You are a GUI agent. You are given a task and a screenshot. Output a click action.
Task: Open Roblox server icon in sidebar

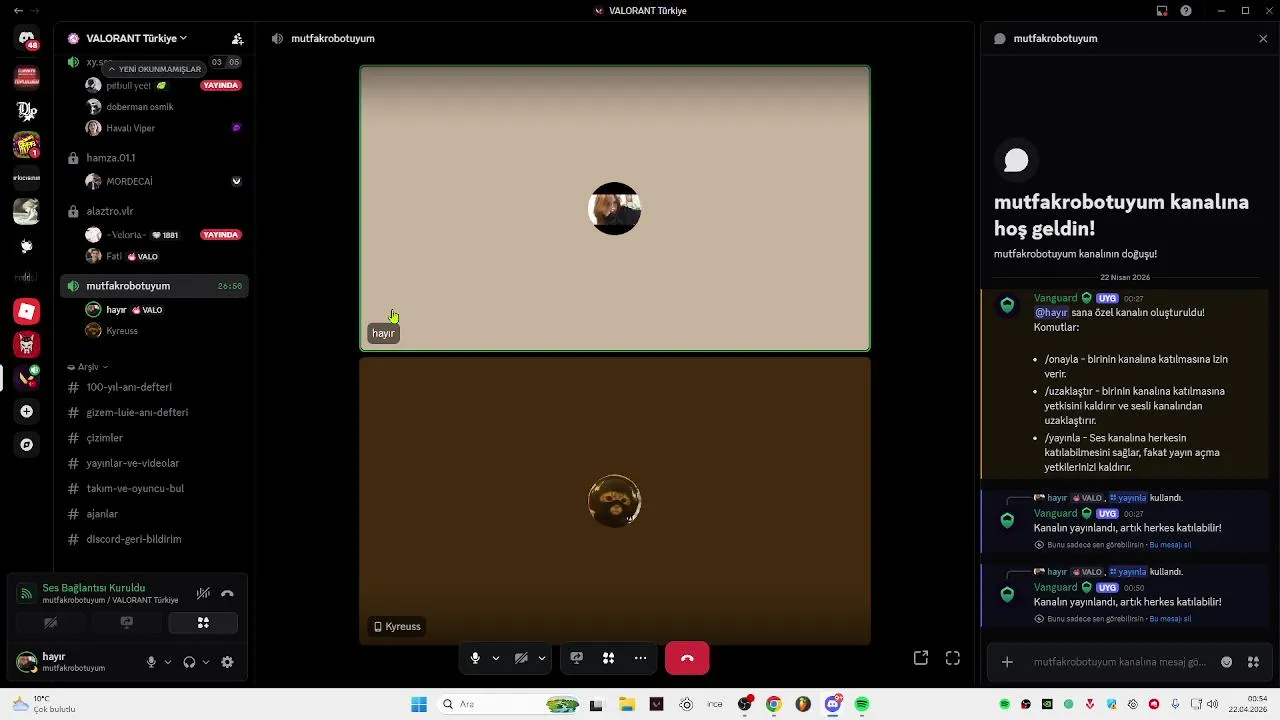[x=27, y=311]
